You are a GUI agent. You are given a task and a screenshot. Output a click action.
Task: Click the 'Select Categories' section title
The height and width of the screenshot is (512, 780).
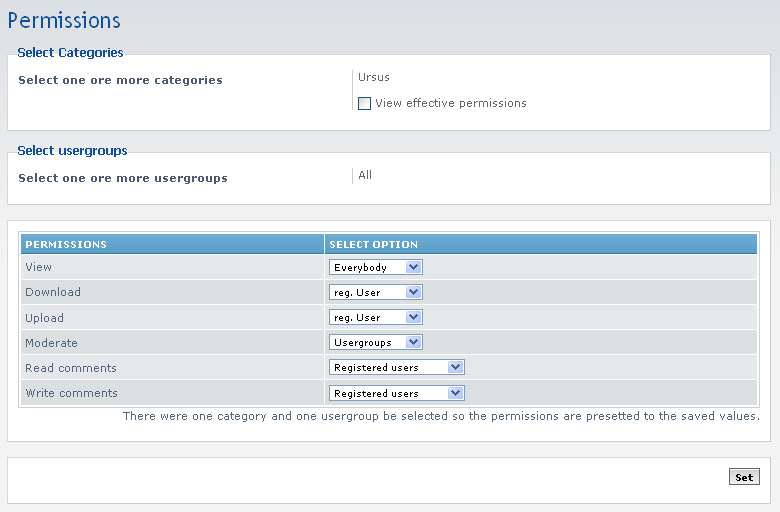[70, 52]
